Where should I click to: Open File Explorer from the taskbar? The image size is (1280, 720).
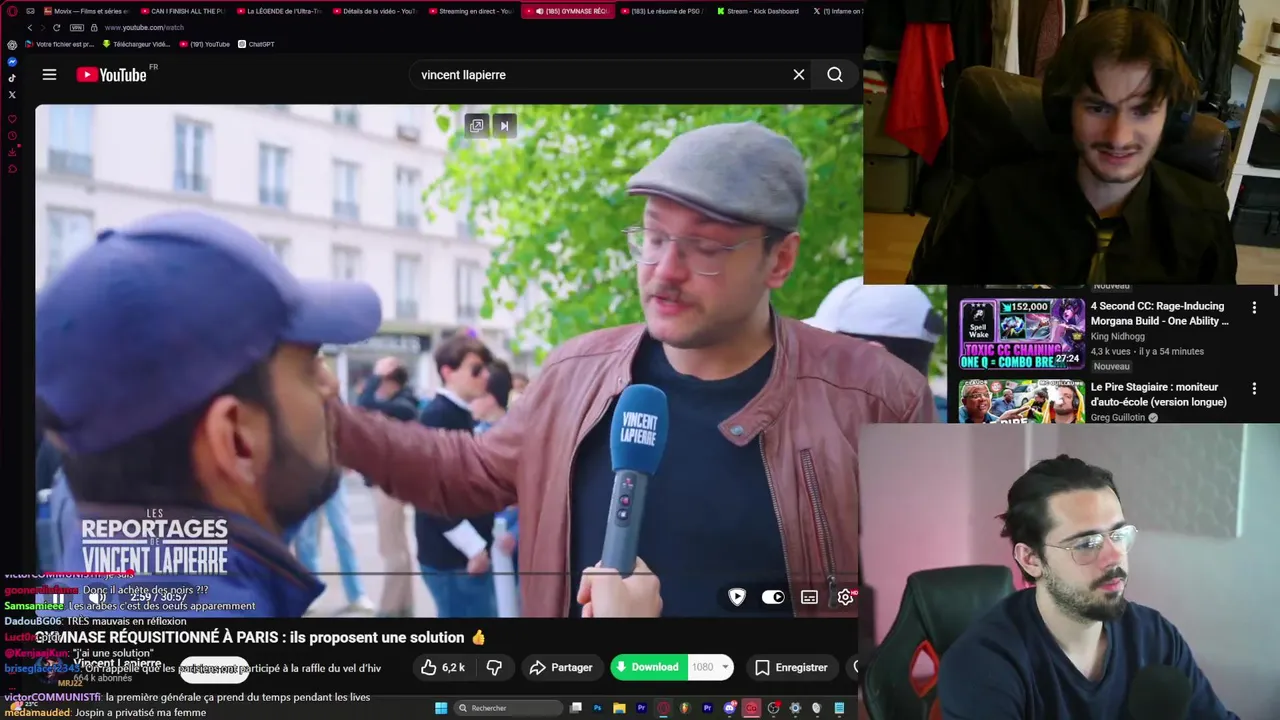(620, 708)
